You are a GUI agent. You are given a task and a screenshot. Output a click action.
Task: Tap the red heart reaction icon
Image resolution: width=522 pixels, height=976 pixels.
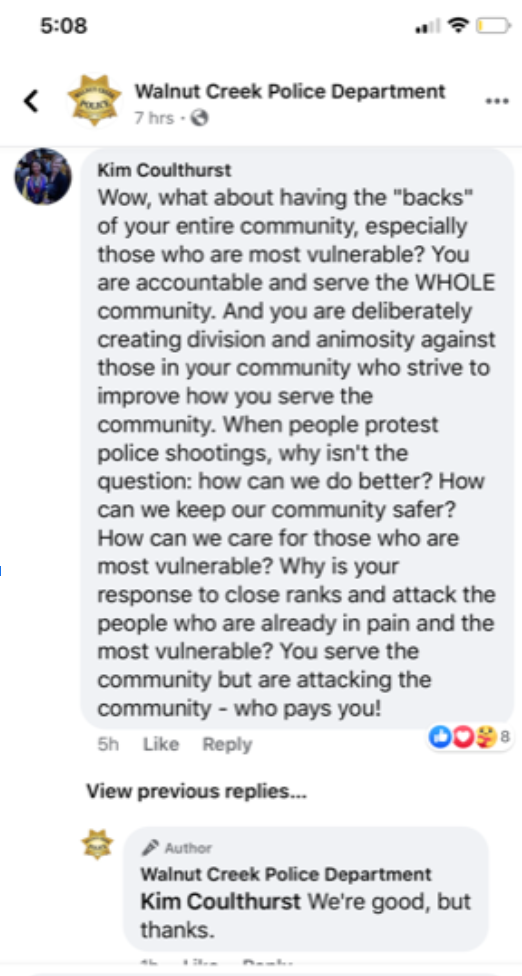point(461,738)
